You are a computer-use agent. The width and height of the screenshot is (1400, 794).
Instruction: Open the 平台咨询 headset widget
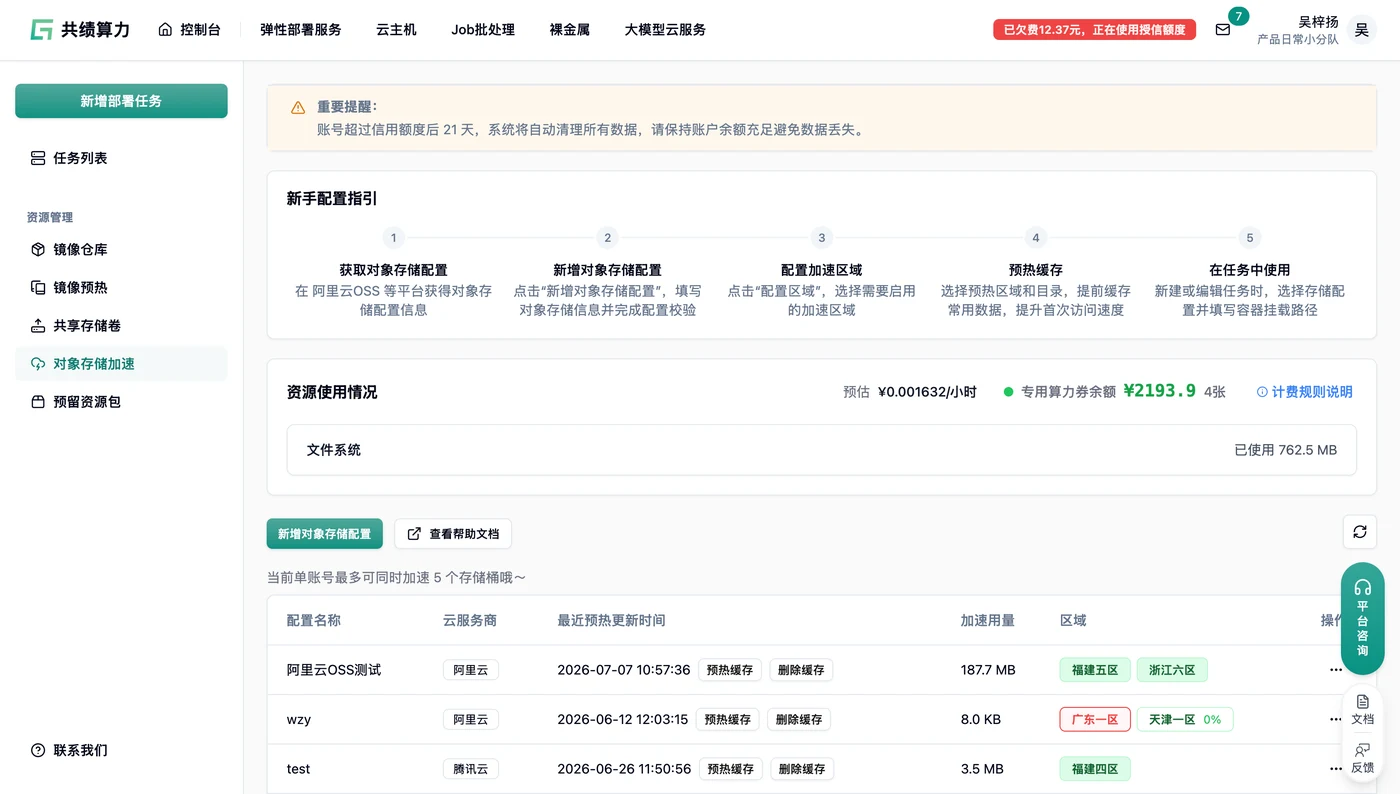coord(1362,618)
